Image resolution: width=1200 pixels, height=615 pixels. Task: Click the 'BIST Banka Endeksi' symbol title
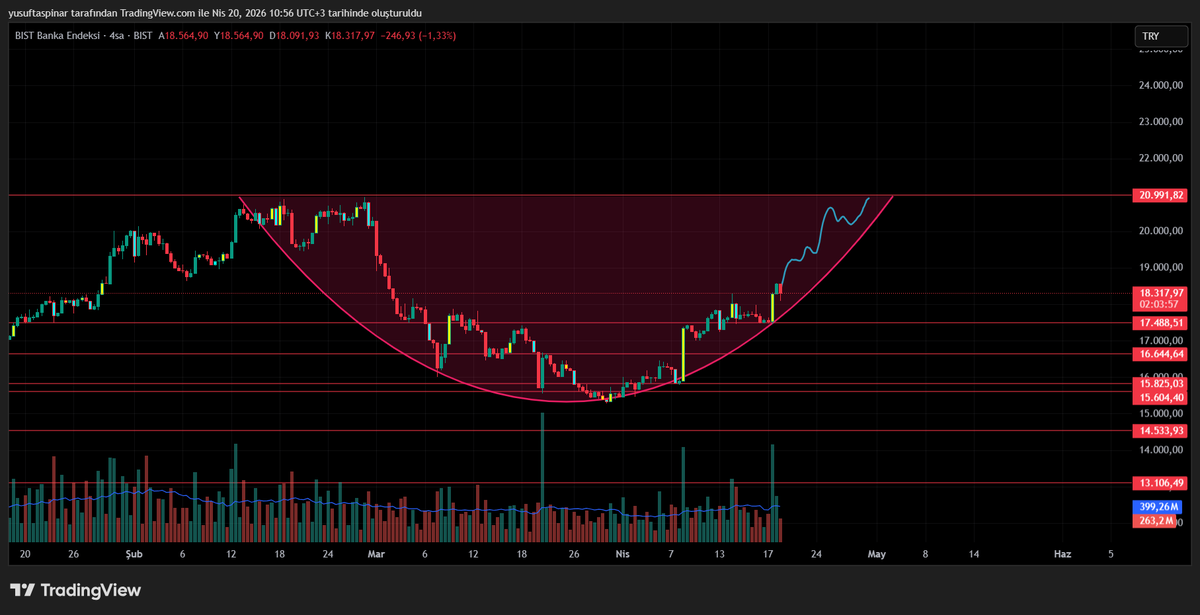point(56,35)
